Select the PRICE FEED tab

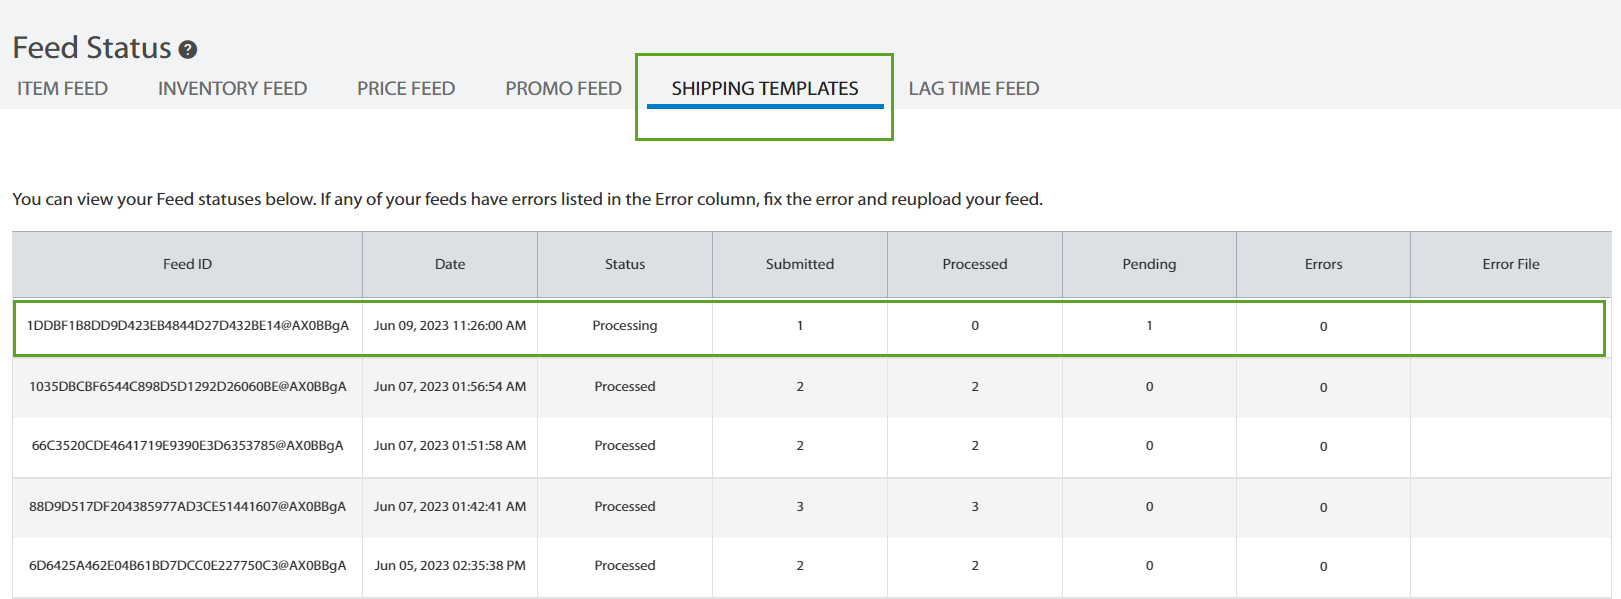point(406,88)
